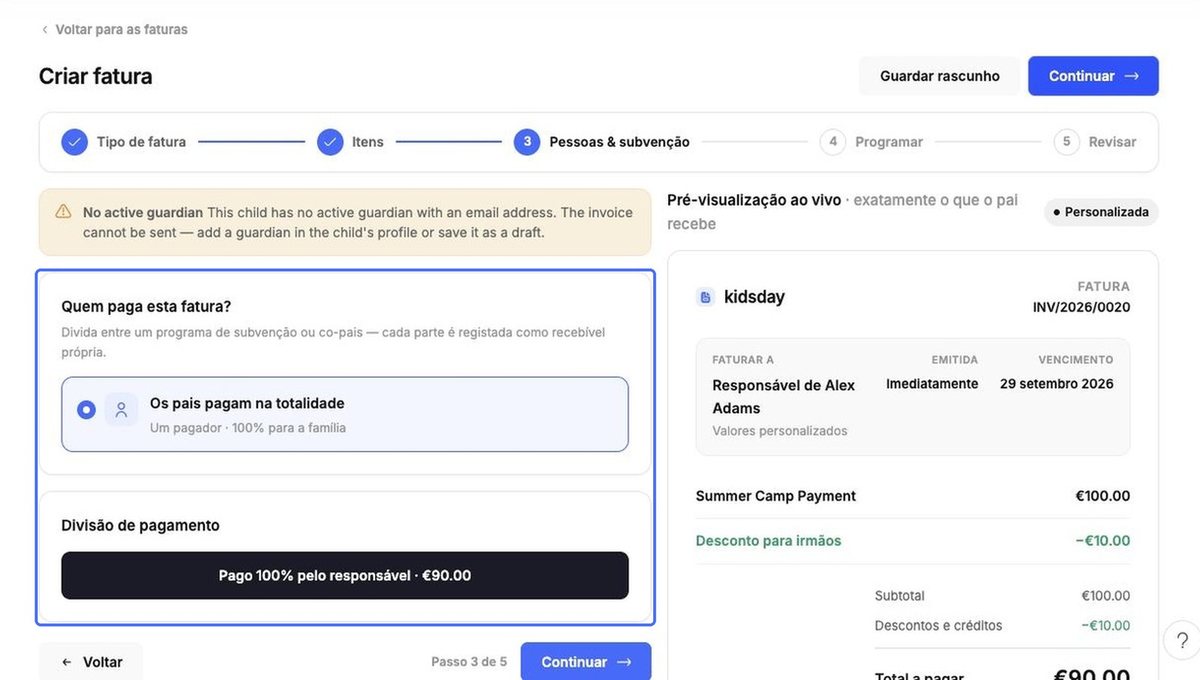Screen dimensions: 1200x680
Task: Click the Voltar button at bottom
Action: point(91,662)
